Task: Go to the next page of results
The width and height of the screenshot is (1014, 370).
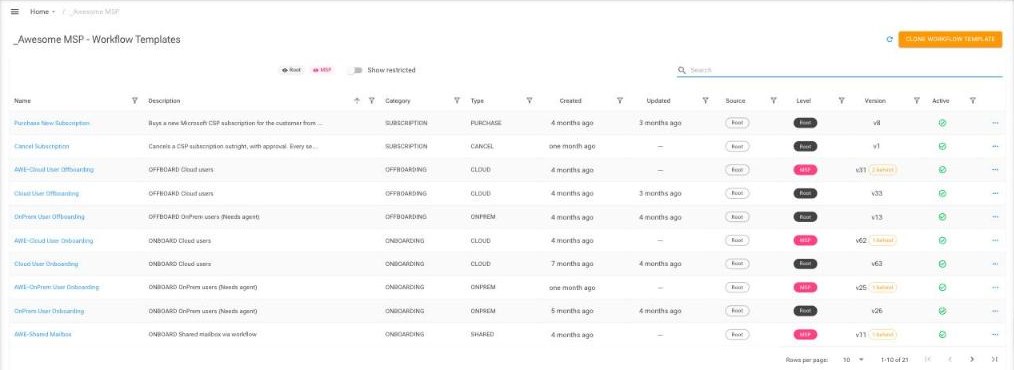Action: (x=972, y=359)
